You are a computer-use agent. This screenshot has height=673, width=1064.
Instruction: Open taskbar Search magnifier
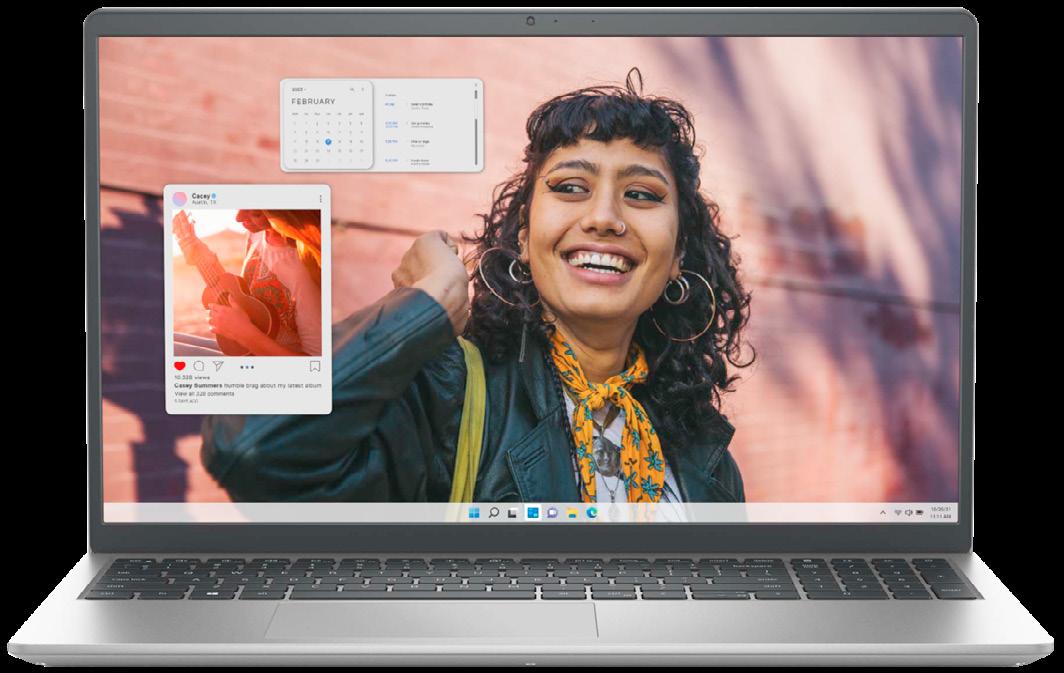[493, 513]
